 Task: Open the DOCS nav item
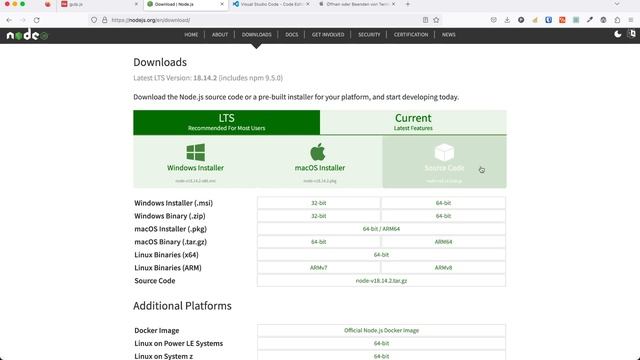point(291,35)
